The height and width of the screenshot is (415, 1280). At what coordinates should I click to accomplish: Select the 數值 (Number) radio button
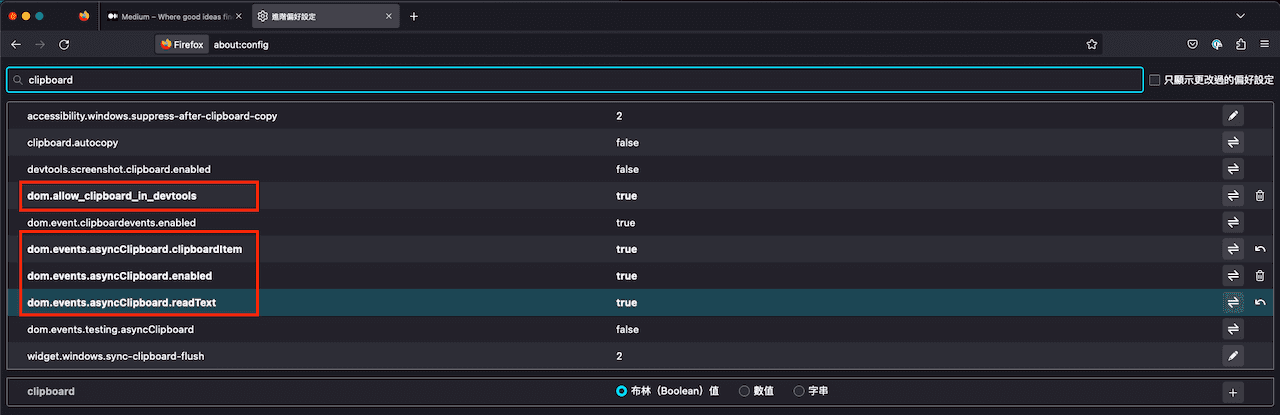pyautogui.click(x=744, y=392)
